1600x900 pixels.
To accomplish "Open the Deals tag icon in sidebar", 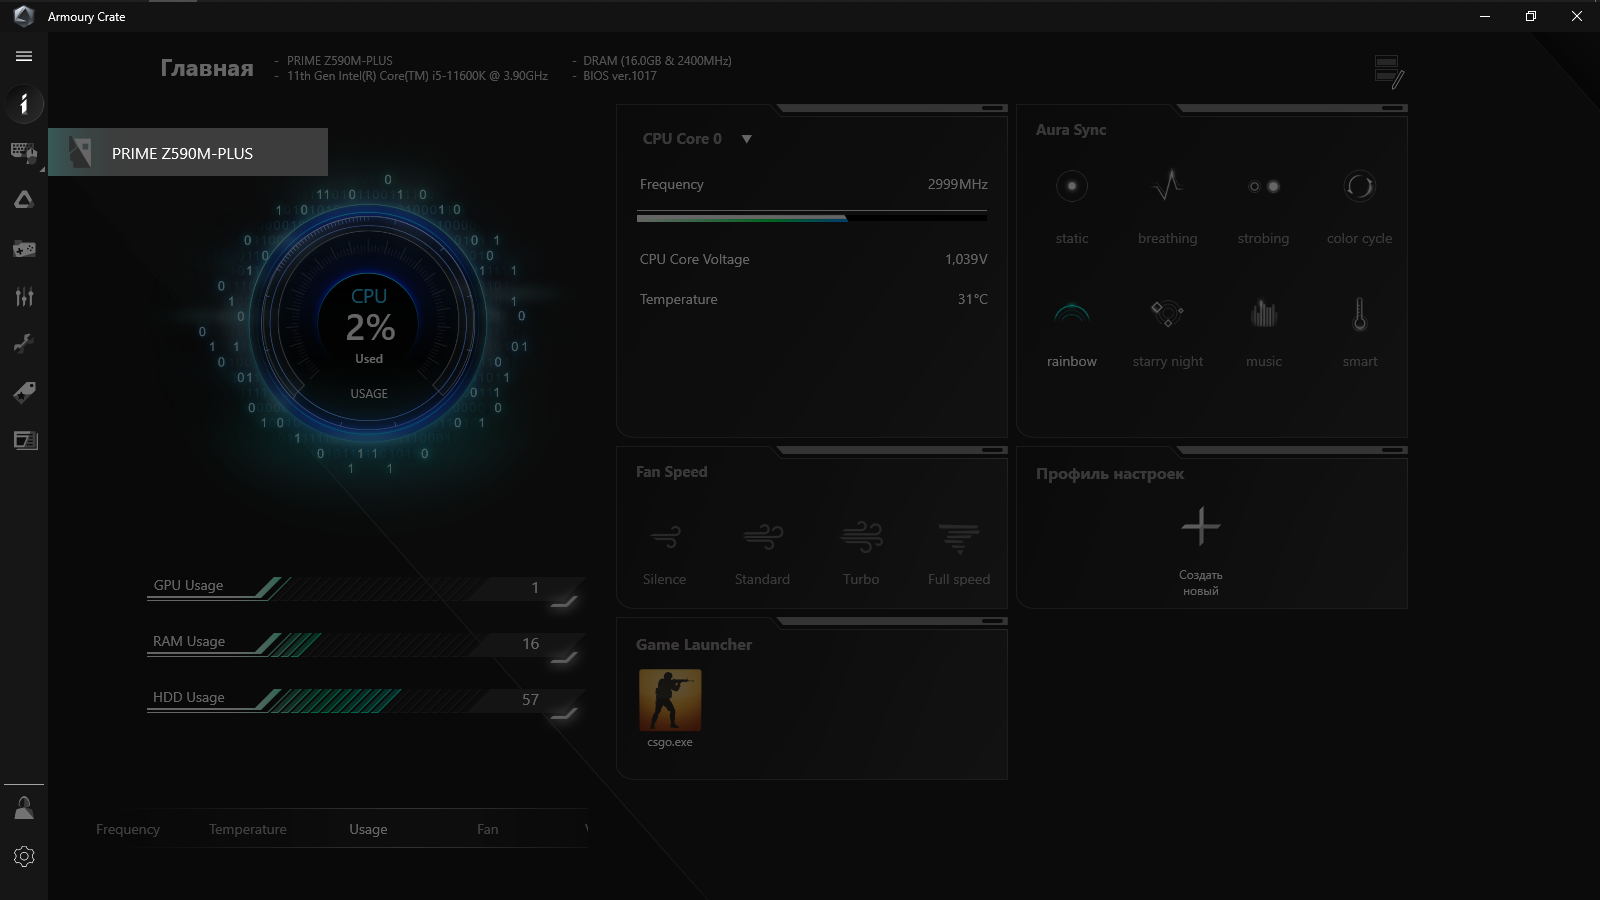I will point(24,392).
